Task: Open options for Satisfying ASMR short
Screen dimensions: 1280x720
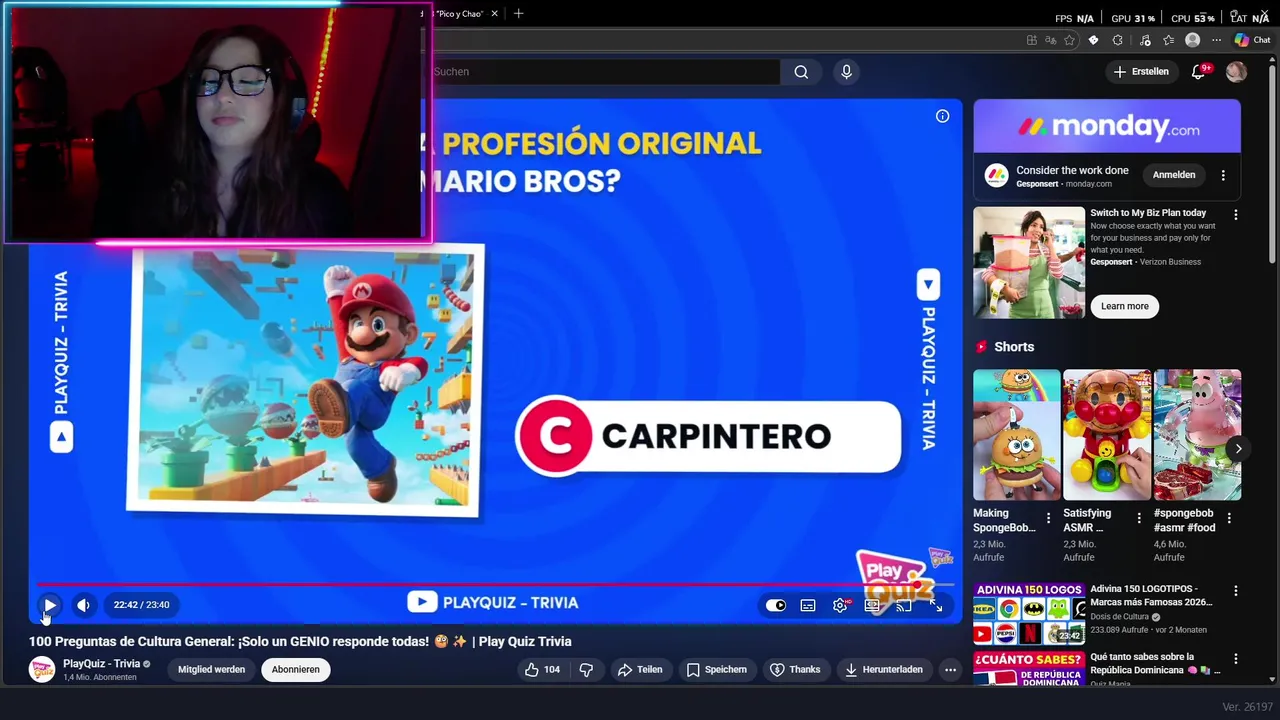Action: (1138, 518)
